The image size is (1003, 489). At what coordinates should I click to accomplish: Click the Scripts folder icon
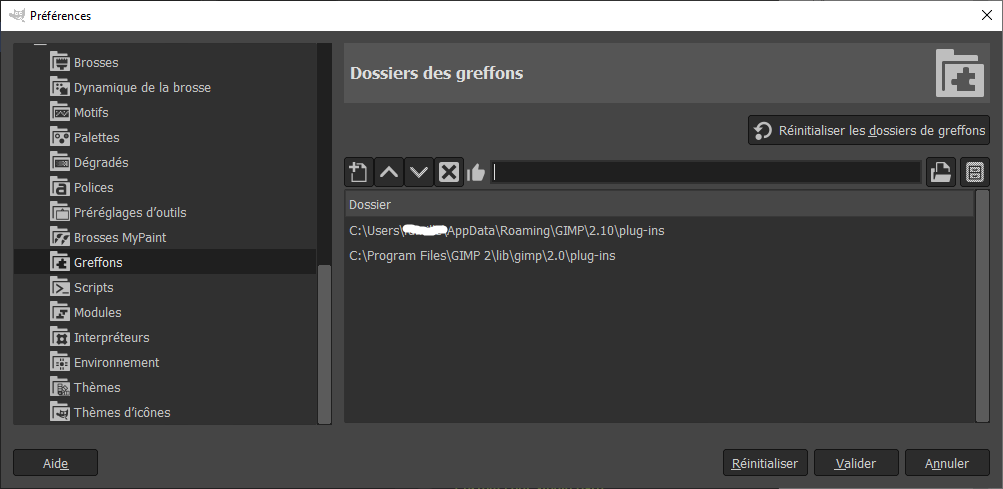coord(59,287)
